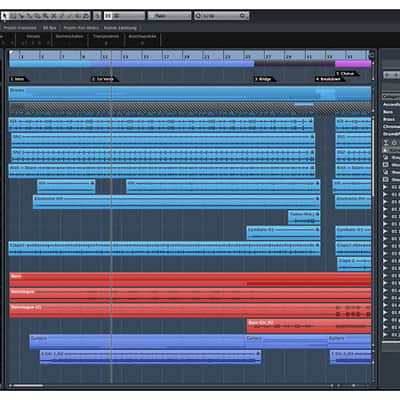This screenshot has width=400, height=400.
Task: Click the light blue first arranger section
Action: pyautogui.click(x=50, y=64)
